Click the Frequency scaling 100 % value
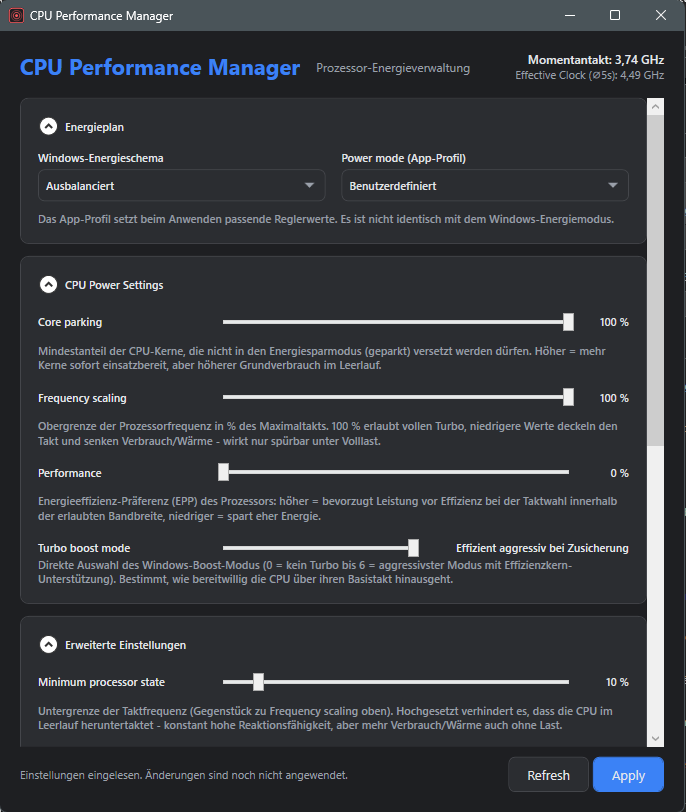Image resolution: width=686 pixels, height=812 pixels. pos(614,398)
